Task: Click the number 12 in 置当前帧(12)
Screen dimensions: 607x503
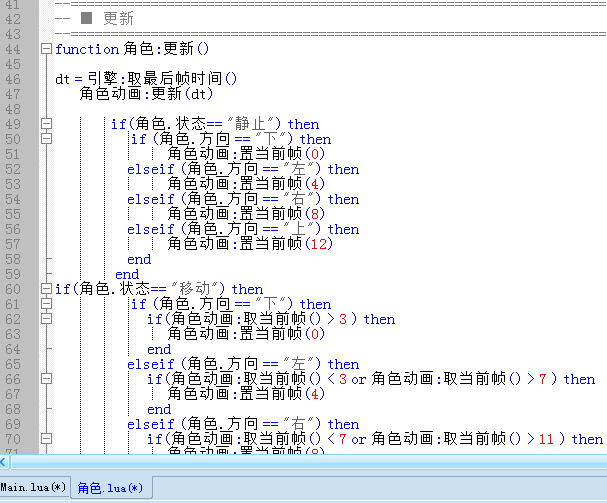Action: click(x=319, y=244)
